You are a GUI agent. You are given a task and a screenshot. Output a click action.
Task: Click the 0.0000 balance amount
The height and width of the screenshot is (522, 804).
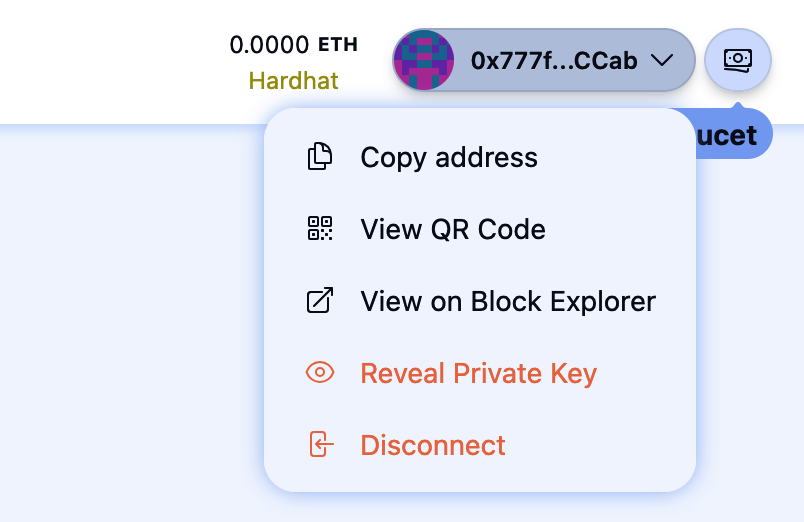click(269, 45)
